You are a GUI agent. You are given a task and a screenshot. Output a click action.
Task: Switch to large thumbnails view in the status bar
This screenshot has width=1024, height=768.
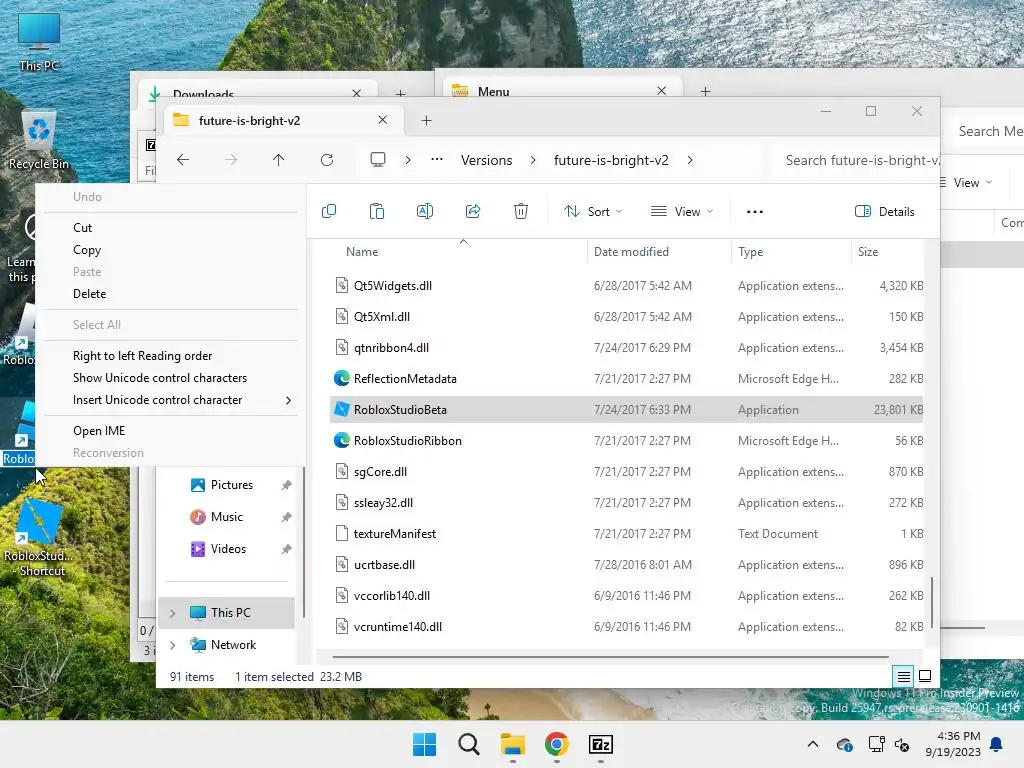[925, 677]
